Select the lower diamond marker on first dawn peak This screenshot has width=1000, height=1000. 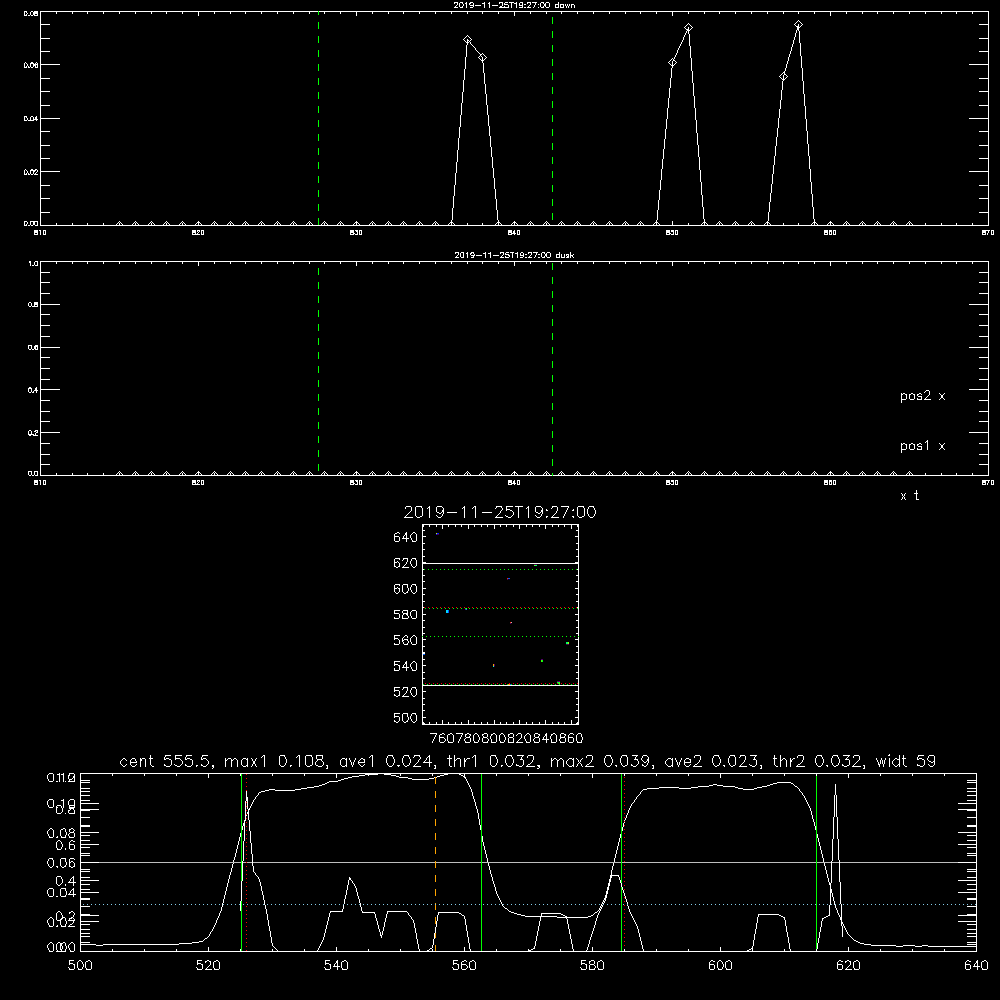point(483,57)
